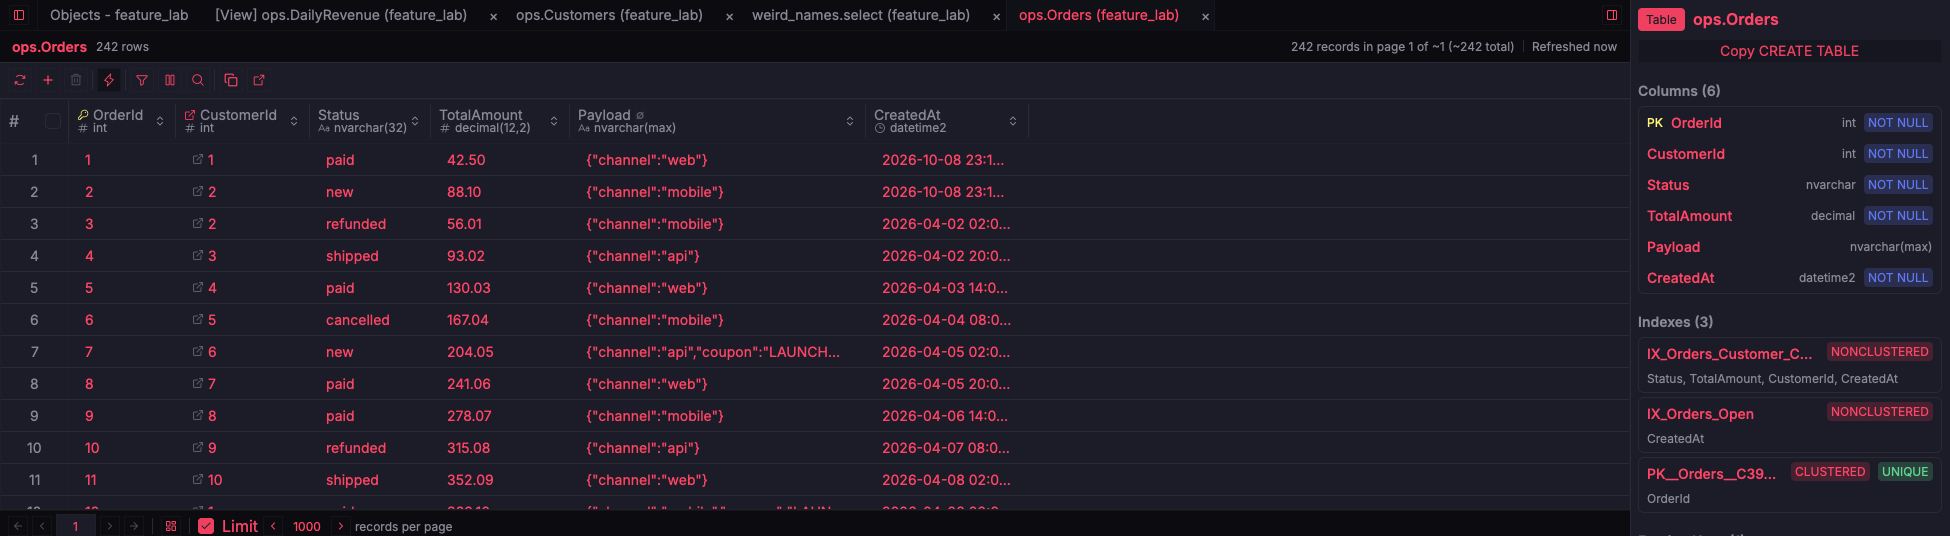Go to last page arrow

point(134,526)
